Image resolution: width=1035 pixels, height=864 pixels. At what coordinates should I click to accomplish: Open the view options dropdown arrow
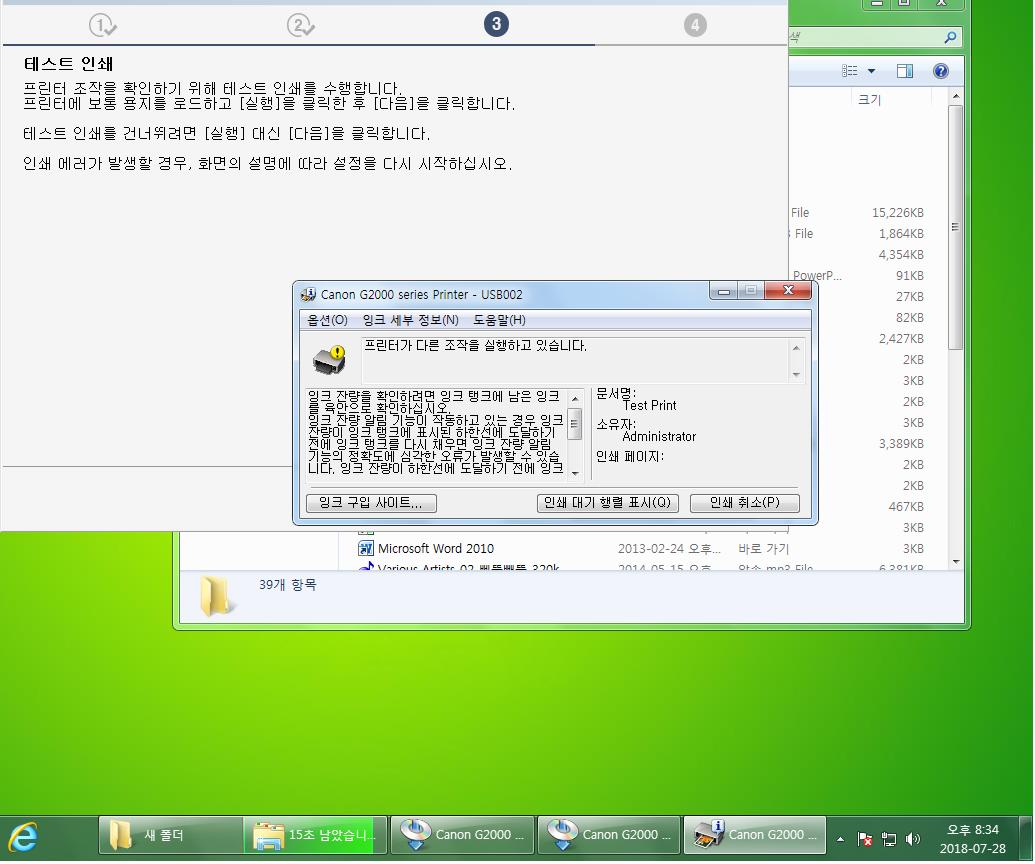pyautogui.click(x=871, y=71)
